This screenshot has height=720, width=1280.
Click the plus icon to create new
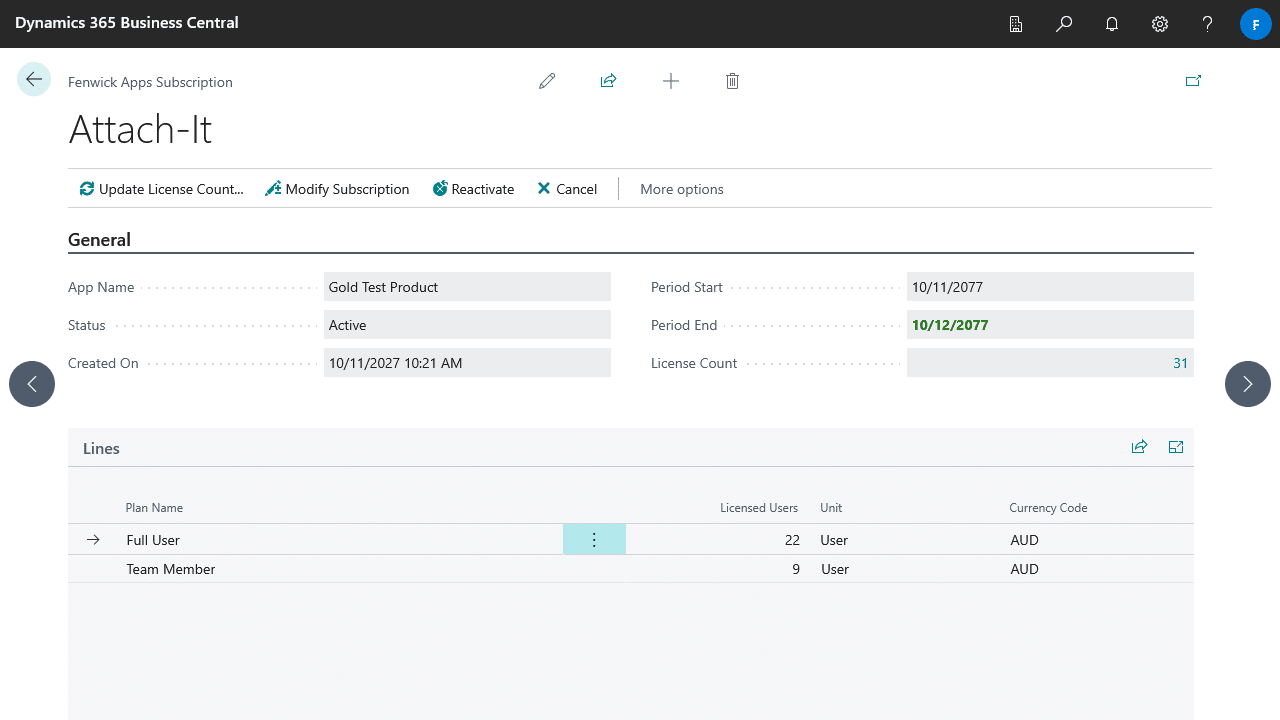(x=671, y=81)
